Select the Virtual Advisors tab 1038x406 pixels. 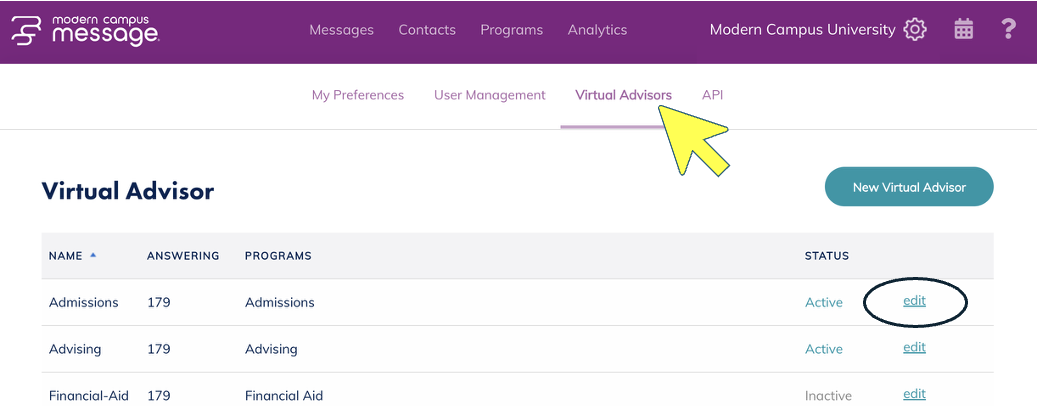pos(623,95)
